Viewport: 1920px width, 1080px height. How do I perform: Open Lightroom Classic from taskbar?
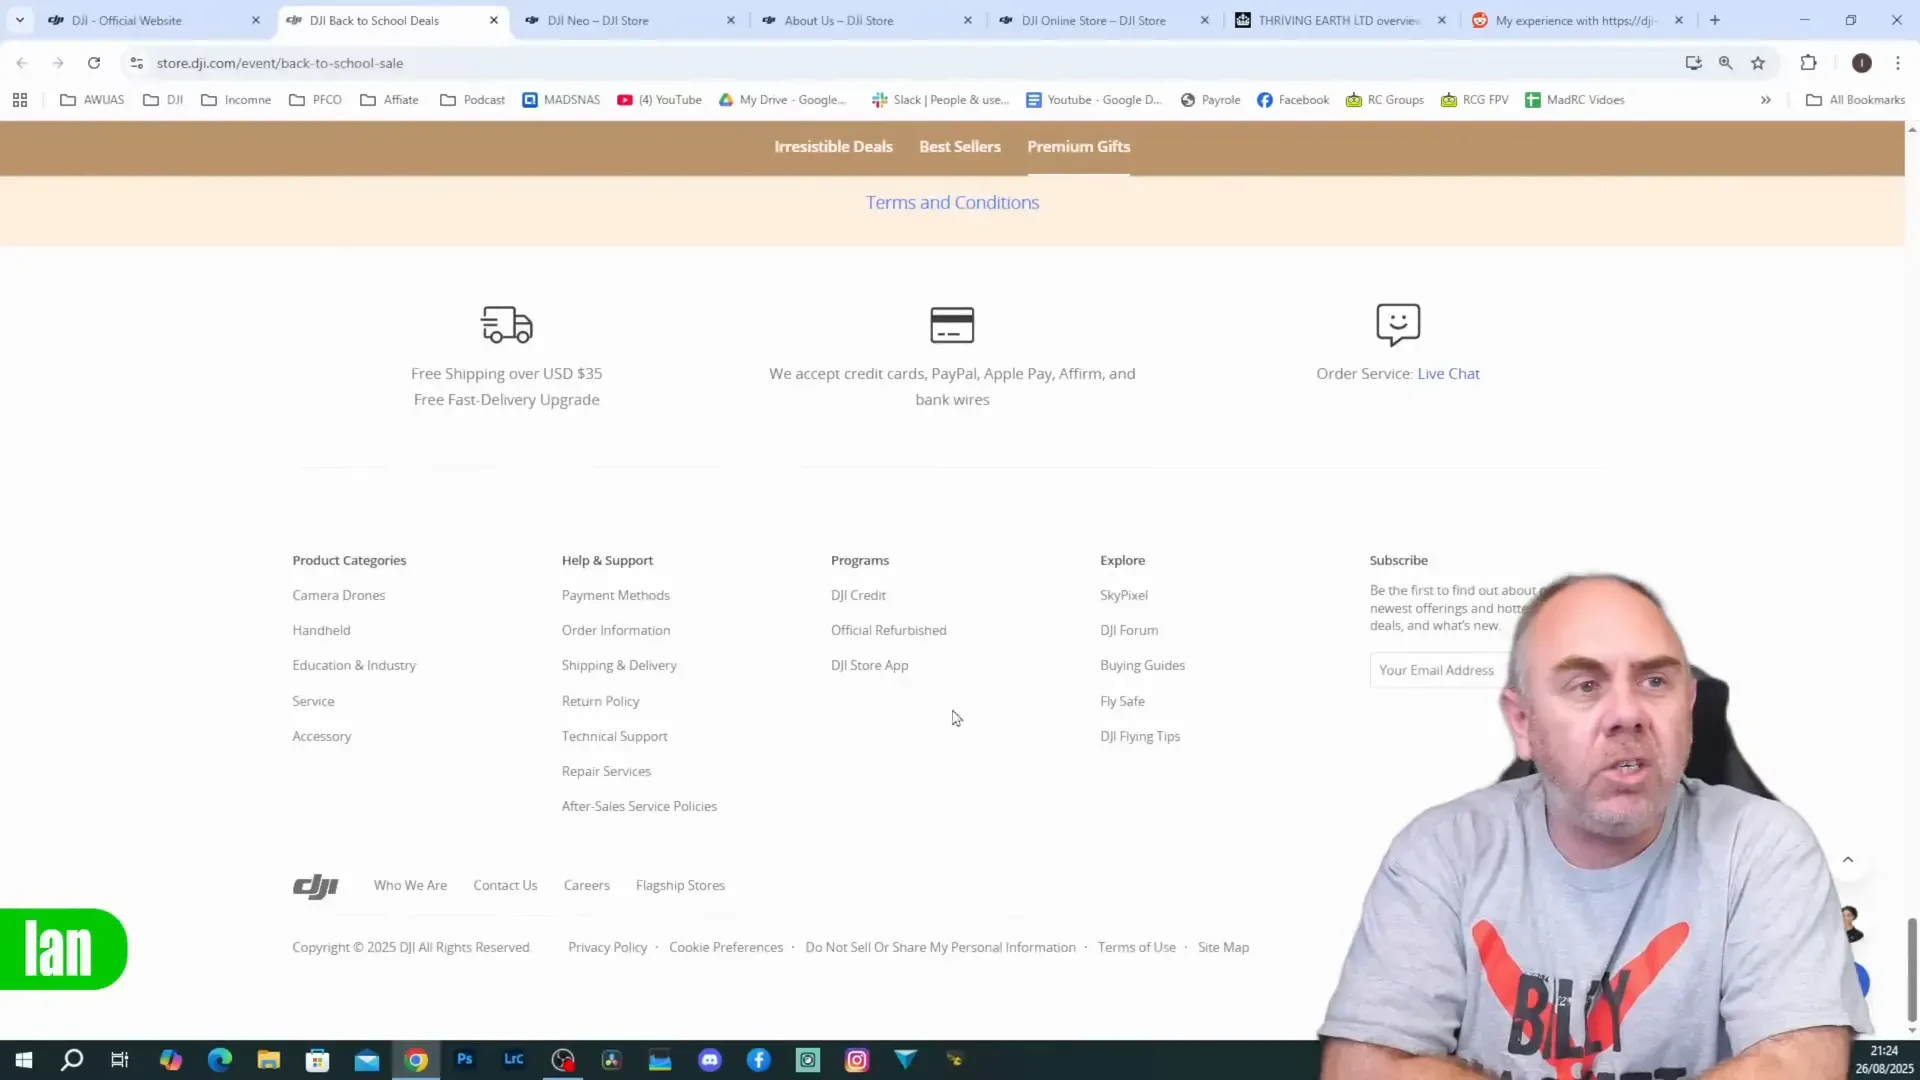coord(514,1060)
